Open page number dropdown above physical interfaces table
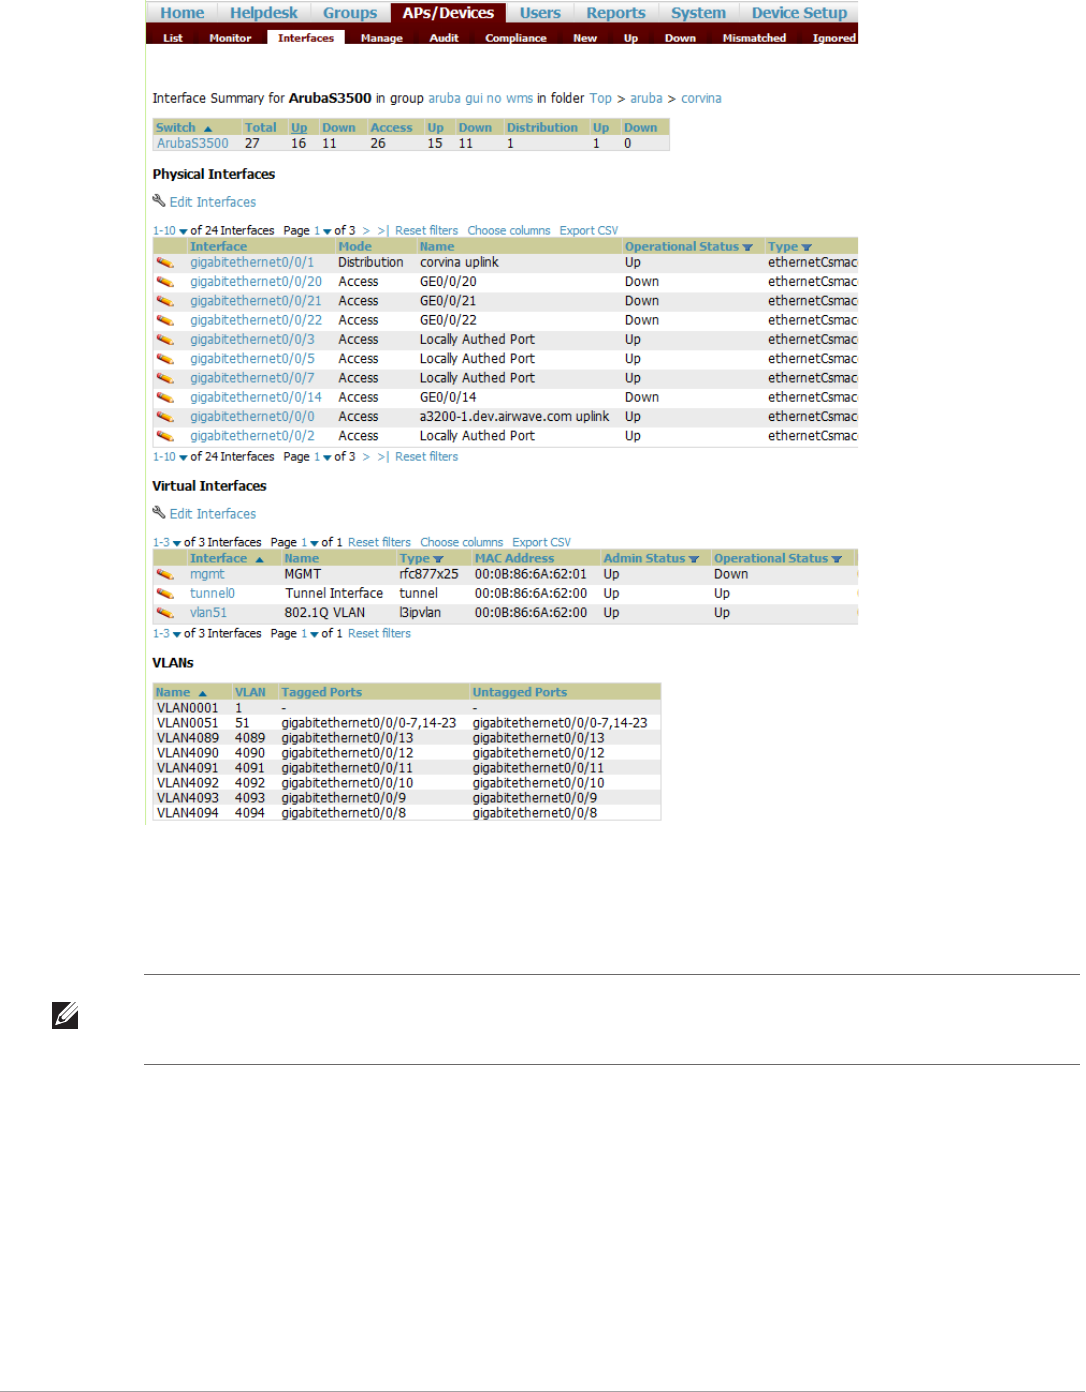The height and width of the screenshot is (1392, 1086). pos(322,231)
